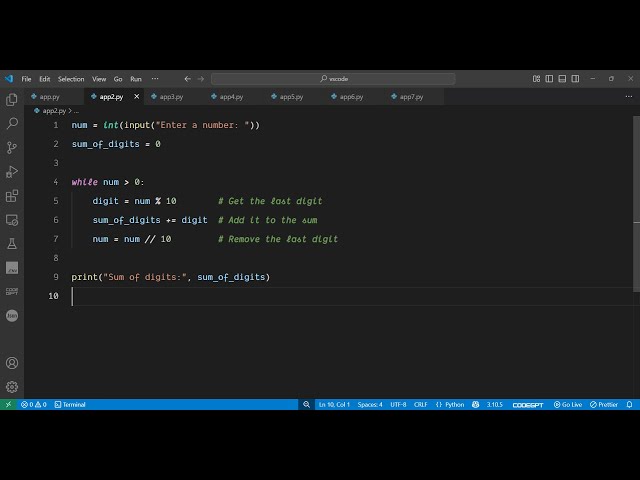Open the JSON extension sidebar icon
Viewport: 640px width, 480px height.
coord(12,316)
